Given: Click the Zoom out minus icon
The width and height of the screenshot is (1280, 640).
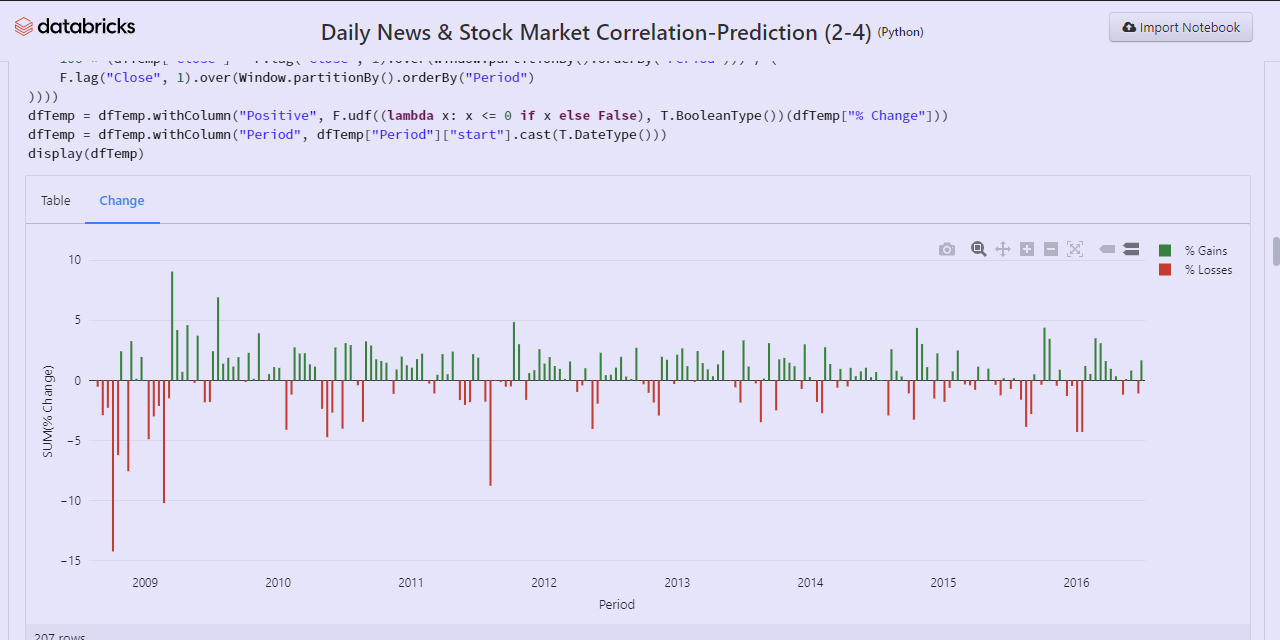Looking at the screenshot, I should point(1051,249).
